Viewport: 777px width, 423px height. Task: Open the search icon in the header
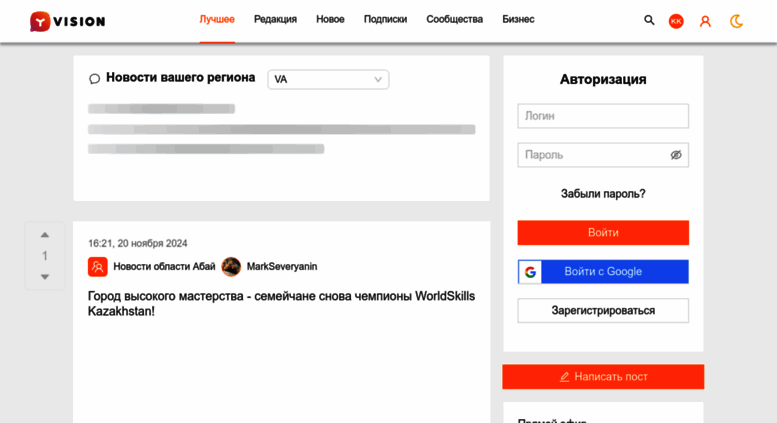pyautogui.click(x=649, y=20)
